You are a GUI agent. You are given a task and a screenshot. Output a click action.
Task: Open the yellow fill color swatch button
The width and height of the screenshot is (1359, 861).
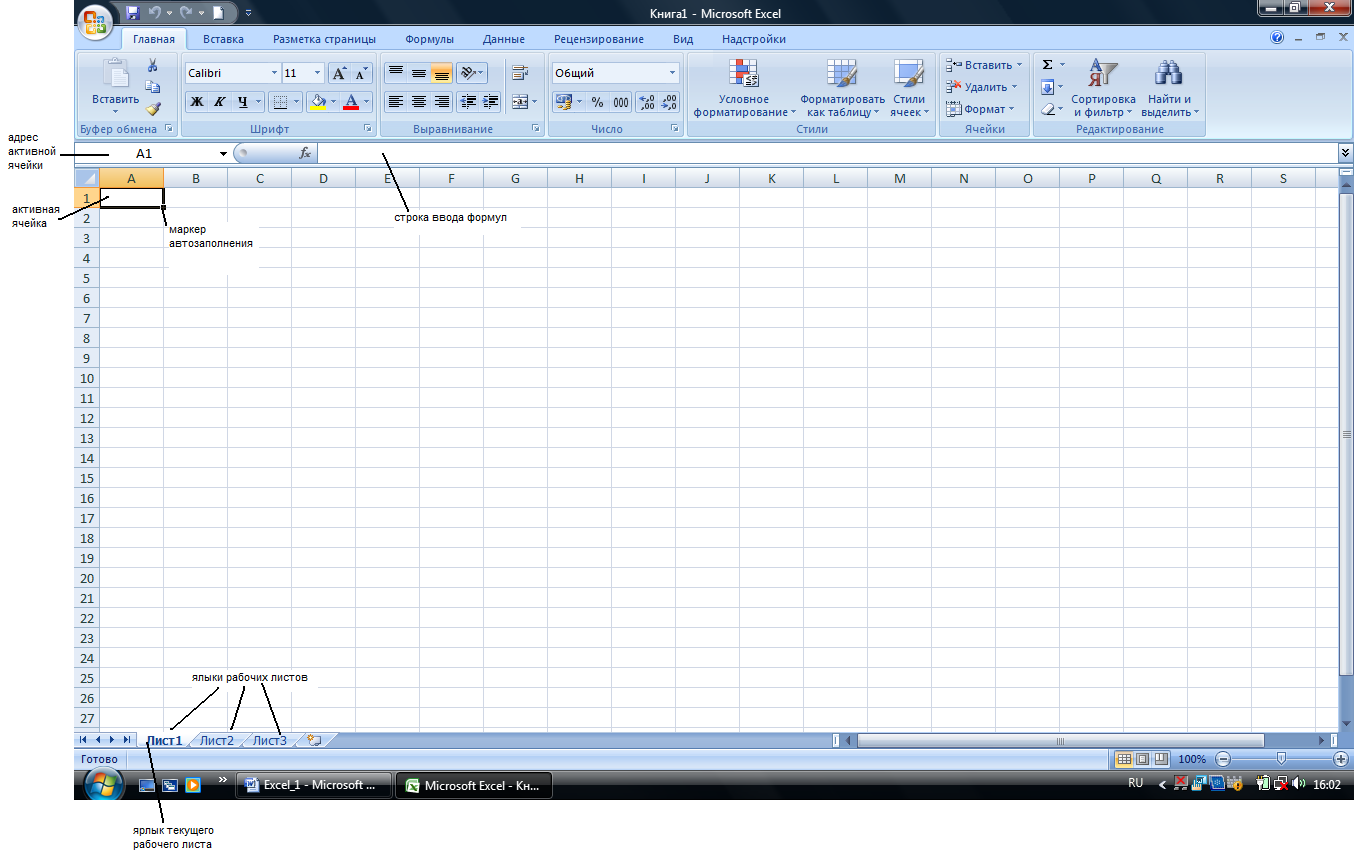pos(318,102)
